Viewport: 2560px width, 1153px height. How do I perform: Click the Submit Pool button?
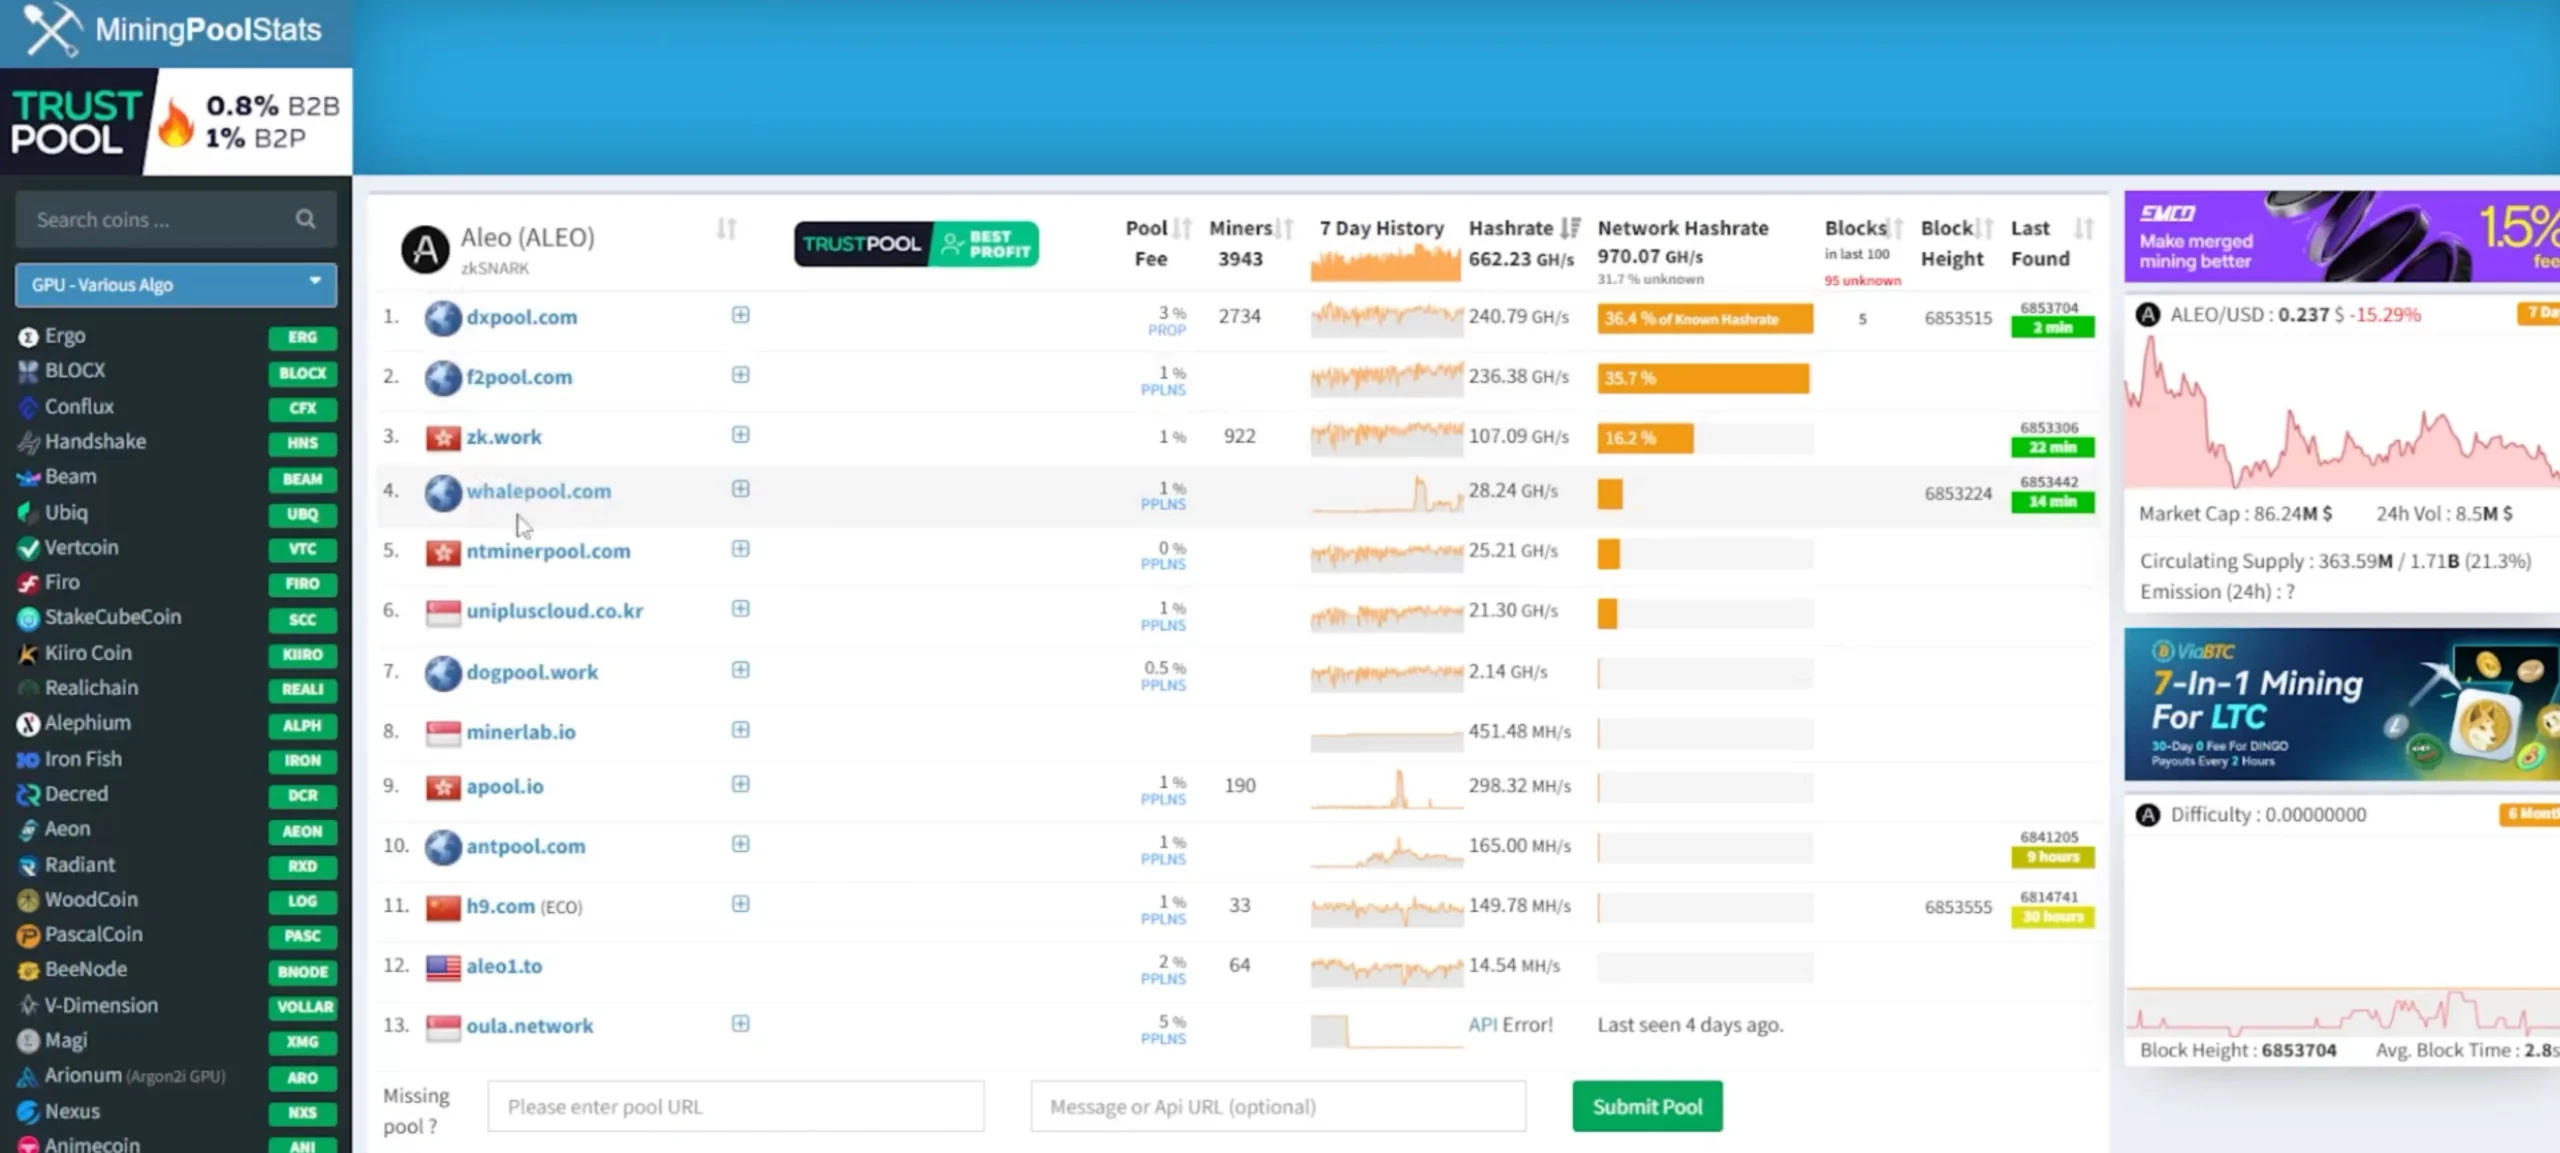click(x=1647, y=1107)
